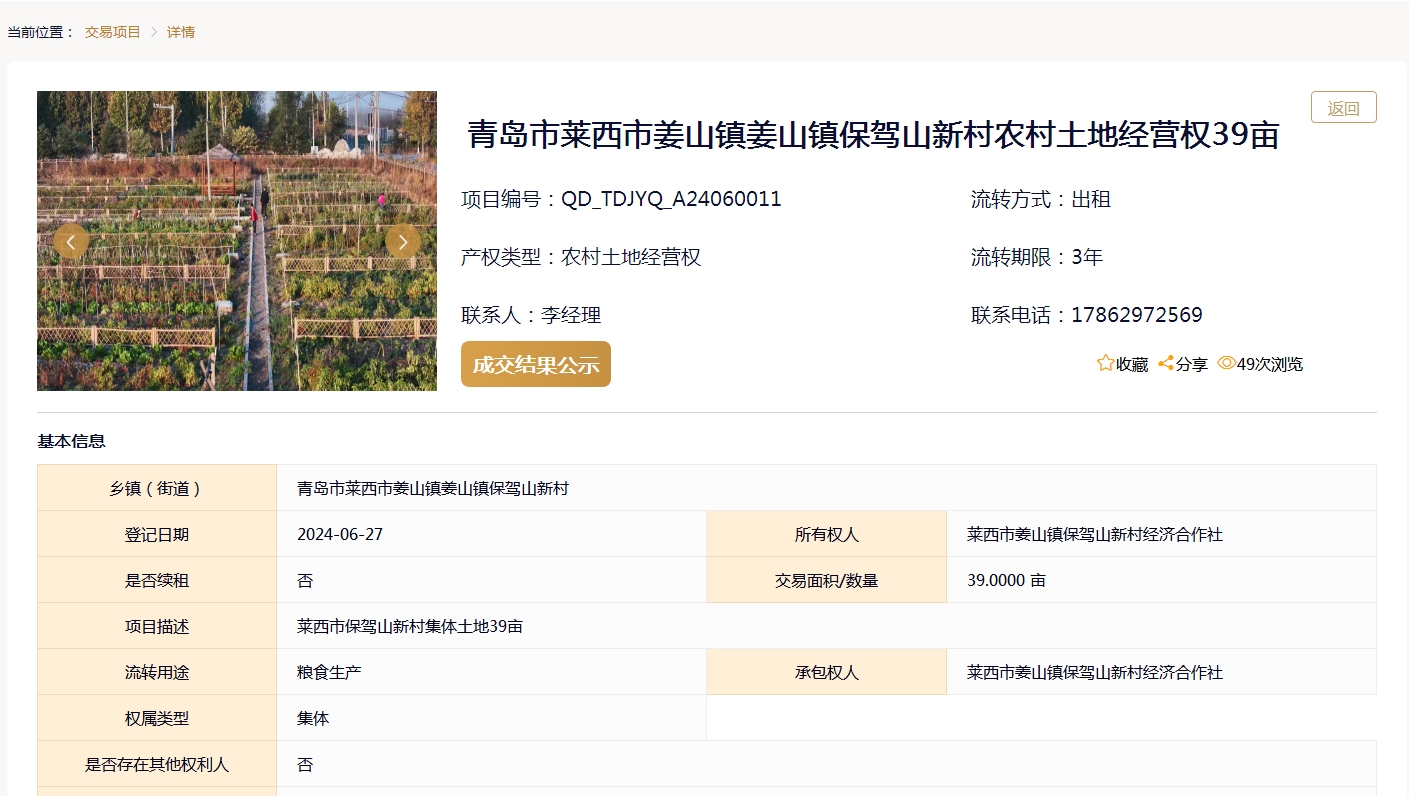Click the 当前位置 breadcrumb label

click(x=41, y=32)
